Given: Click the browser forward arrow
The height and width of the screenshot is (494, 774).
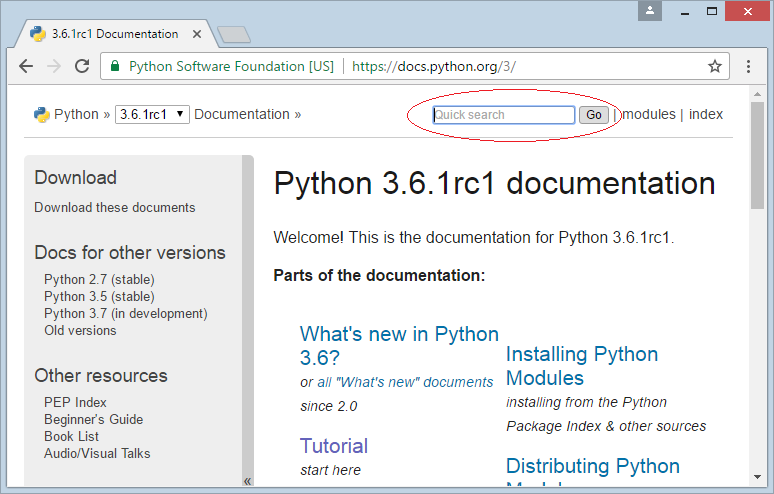Looking at the screenshot, I should click(x=54, y=66).
